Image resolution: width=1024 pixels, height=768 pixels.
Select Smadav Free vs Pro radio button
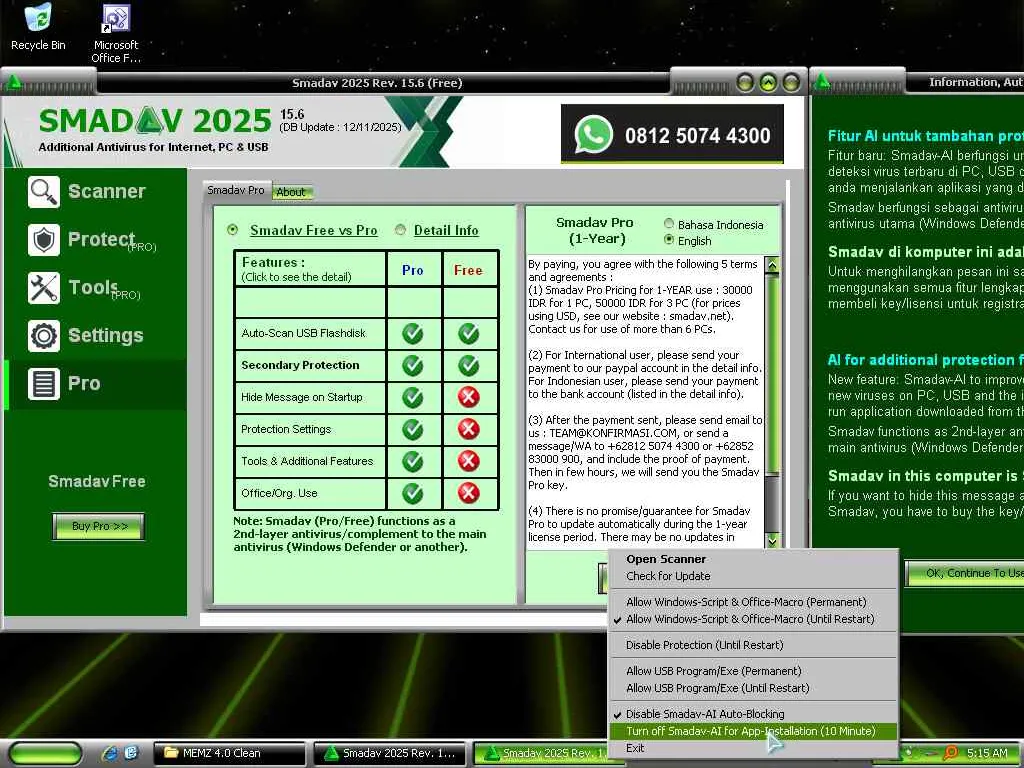(x=232, y=230)
